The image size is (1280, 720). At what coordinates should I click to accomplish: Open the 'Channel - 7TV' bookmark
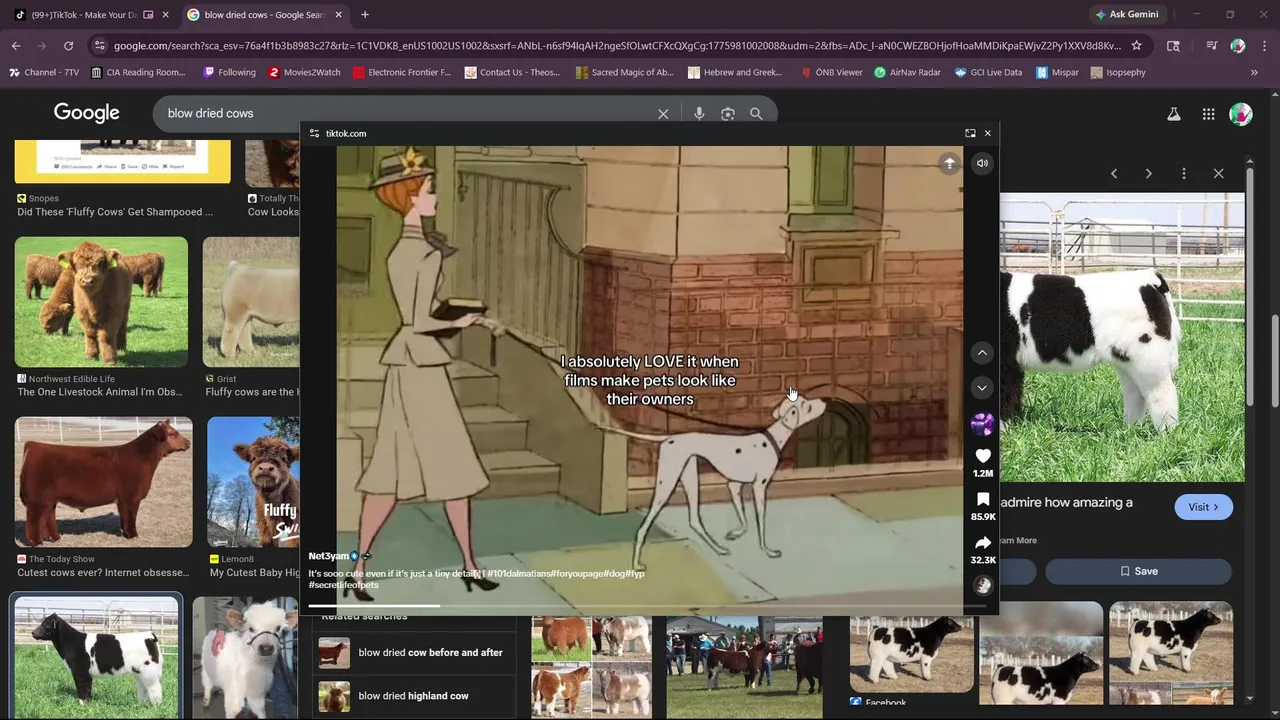pyautogui.click(x=44, y=72)
